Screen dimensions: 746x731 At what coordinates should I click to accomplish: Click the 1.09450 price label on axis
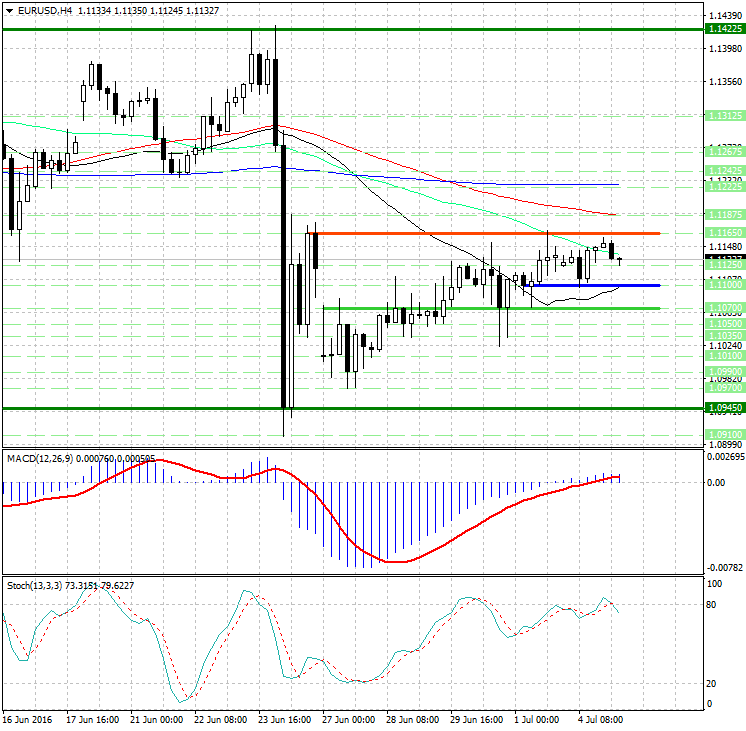(724, 408)
